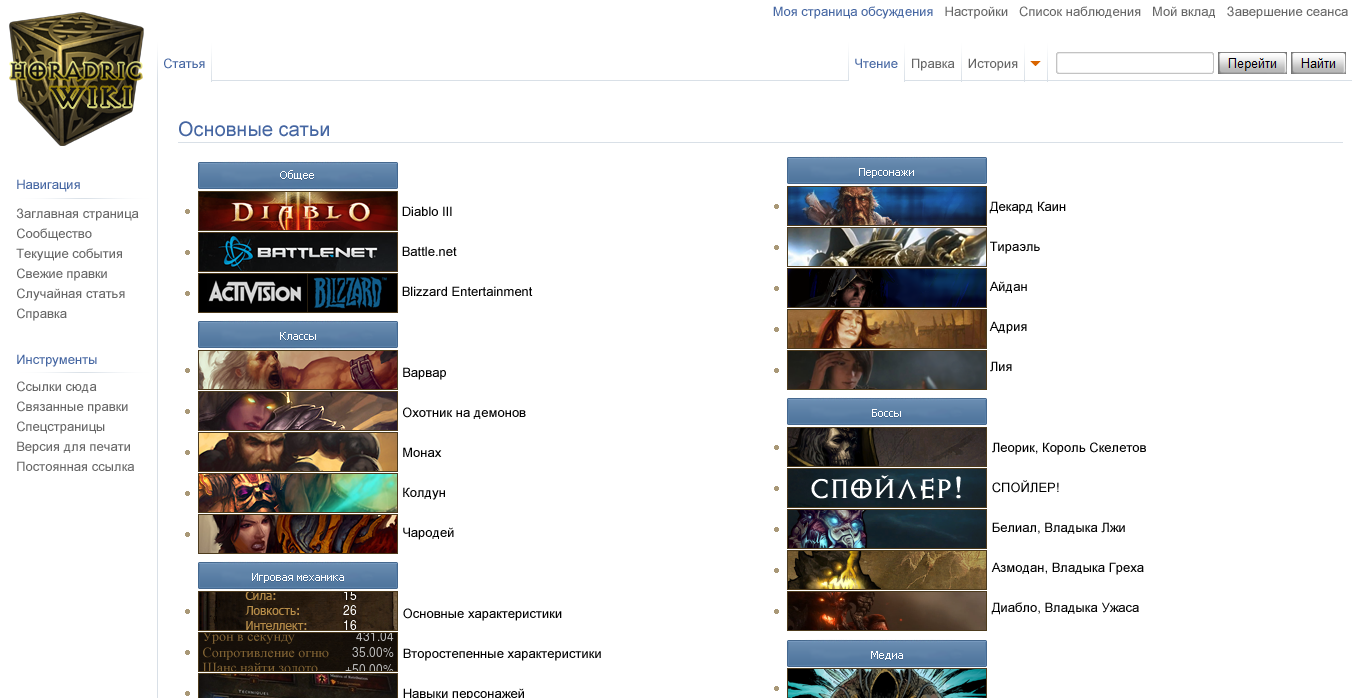
Task: Click the Диабло, Владыка Ужаса link
Action: (1065, 608)
